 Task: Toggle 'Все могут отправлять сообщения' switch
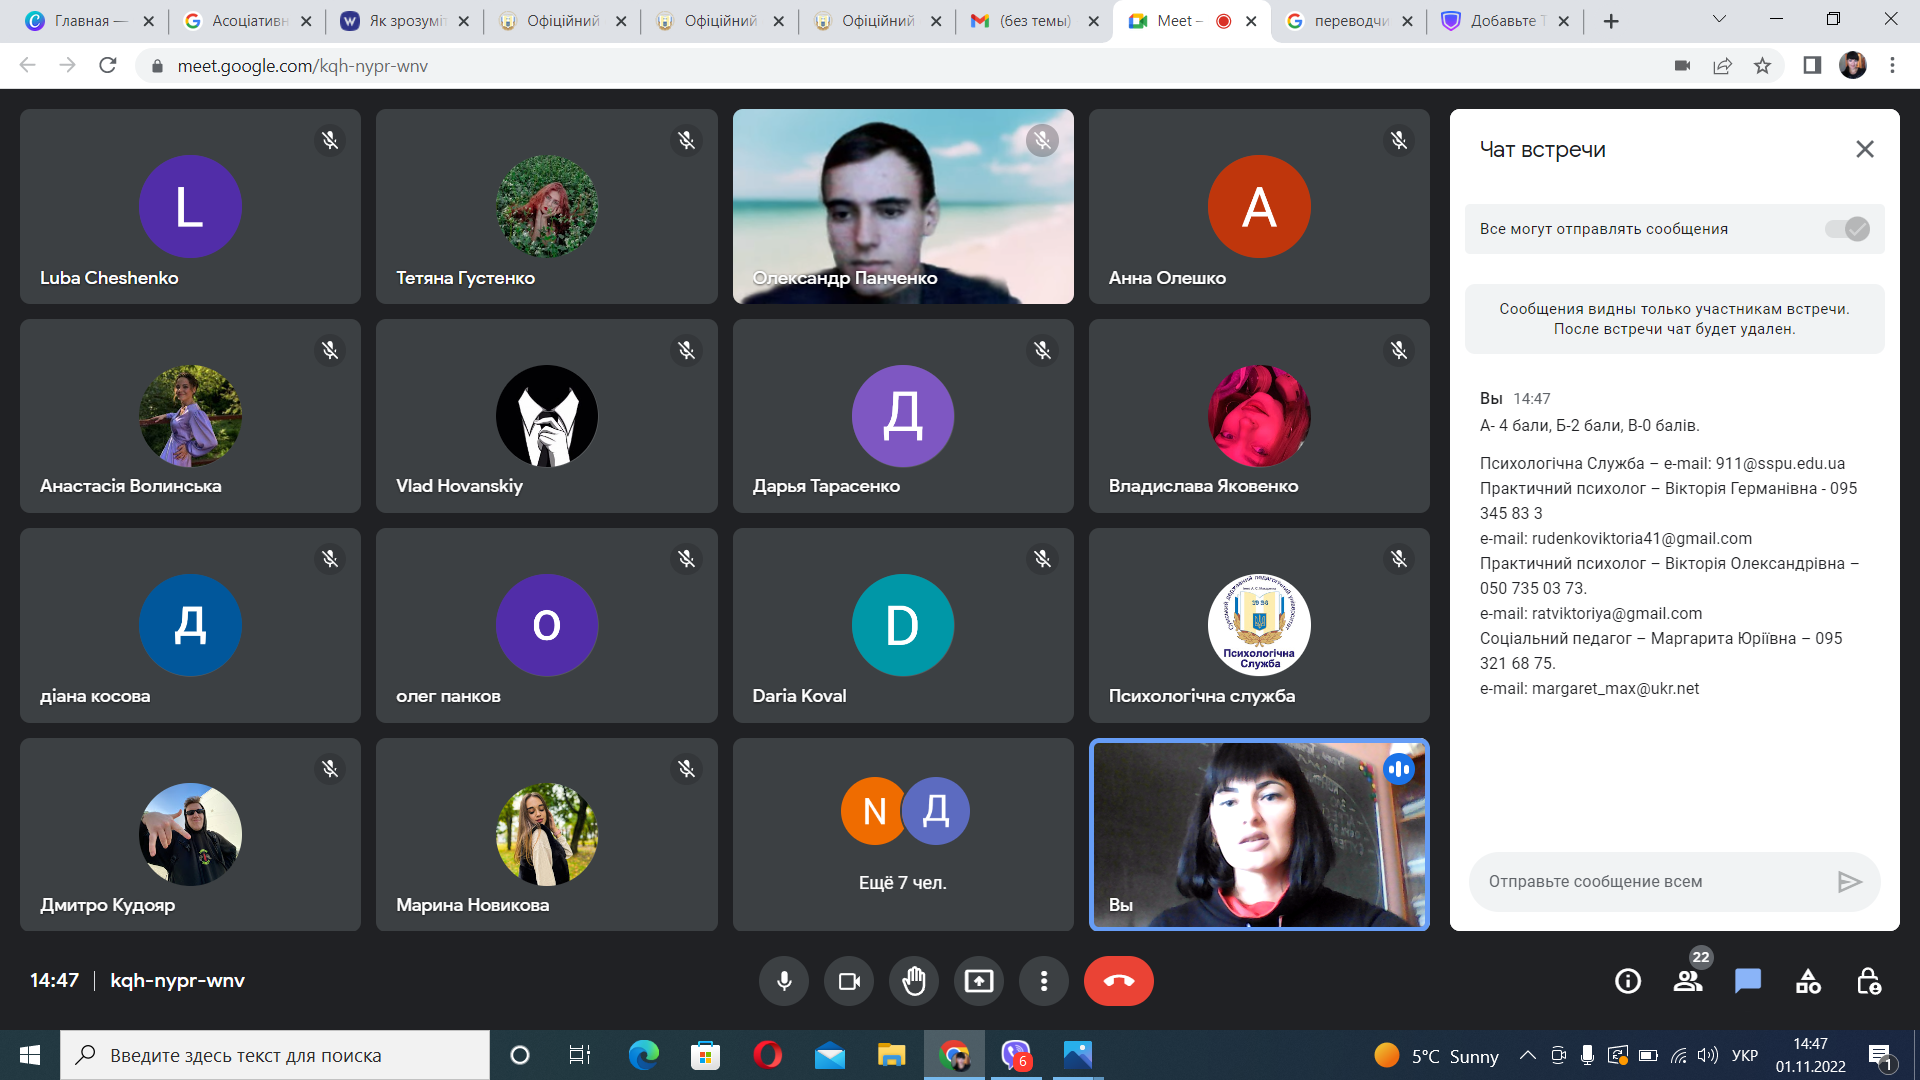click(x=1846, y=229)
